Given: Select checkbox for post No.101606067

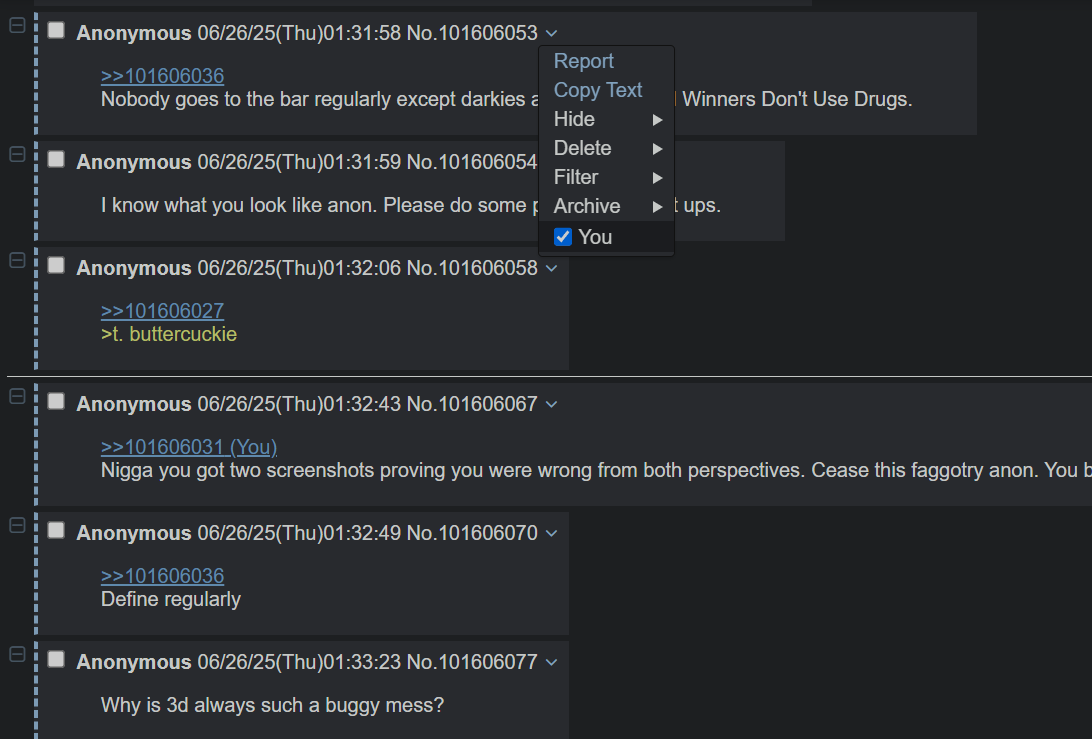Looking at the screenshot, I should [x=57, y=402].
